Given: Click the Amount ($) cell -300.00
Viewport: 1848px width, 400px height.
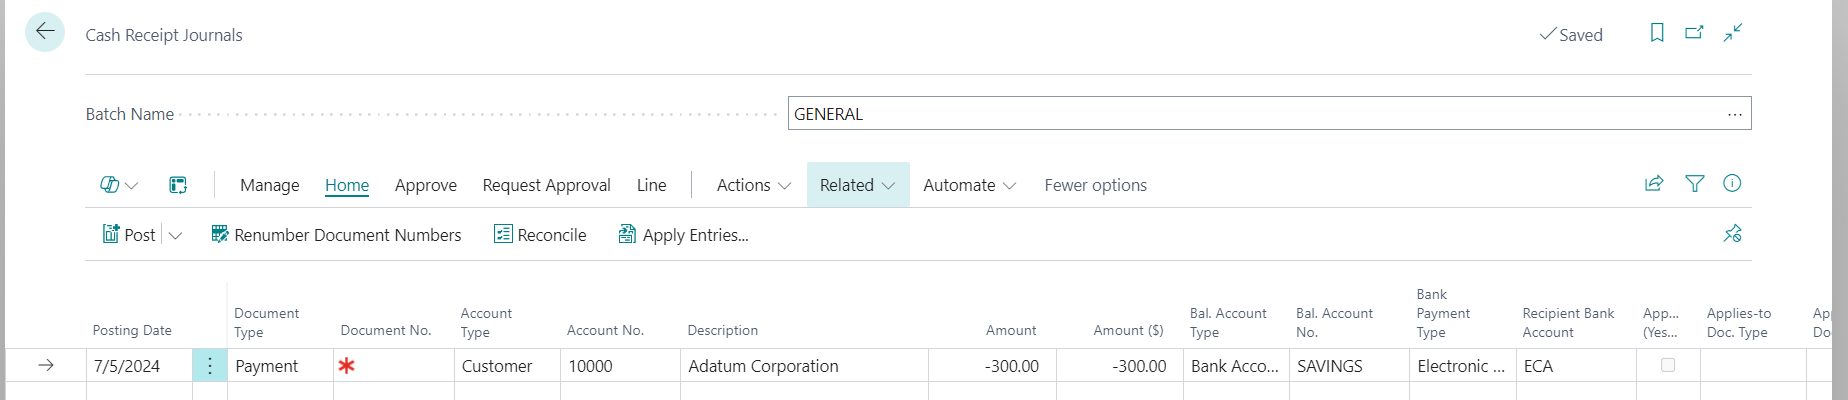Looking at the screenshot, I should point(1120,366).
